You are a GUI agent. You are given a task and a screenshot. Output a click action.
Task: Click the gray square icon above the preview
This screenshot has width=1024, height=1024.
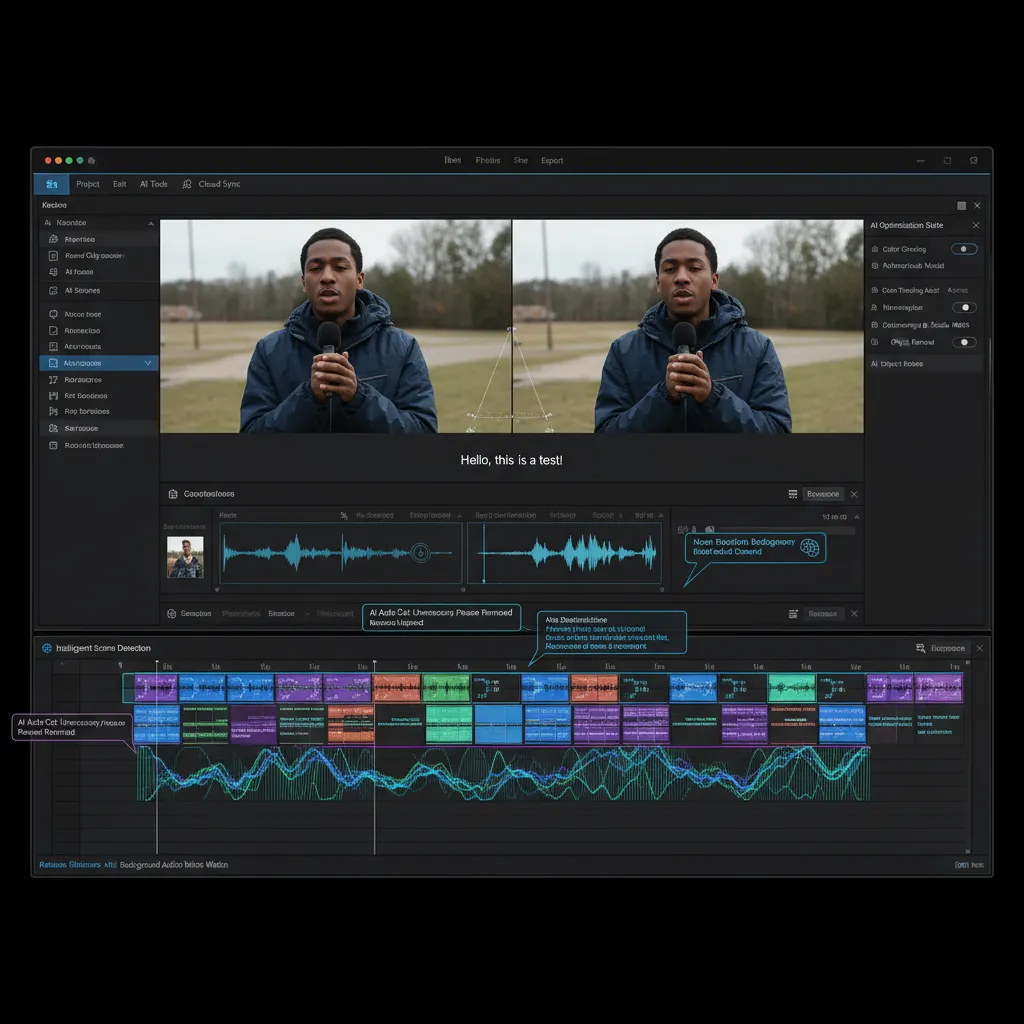coord(961,205)
